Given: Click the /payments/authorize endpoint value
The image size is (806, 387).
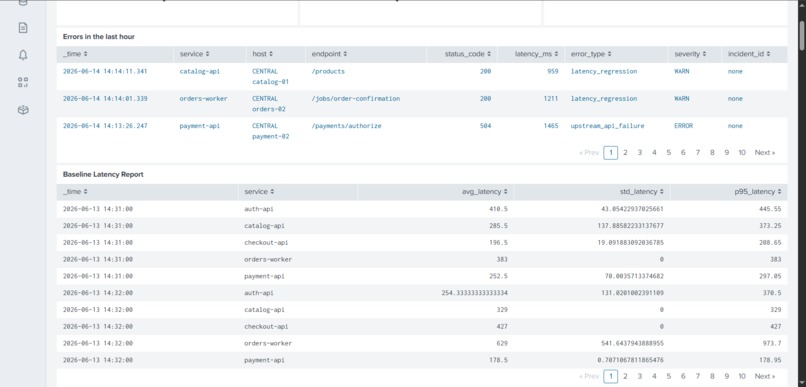Looking at the screenshot, I should tap(346, 126).
